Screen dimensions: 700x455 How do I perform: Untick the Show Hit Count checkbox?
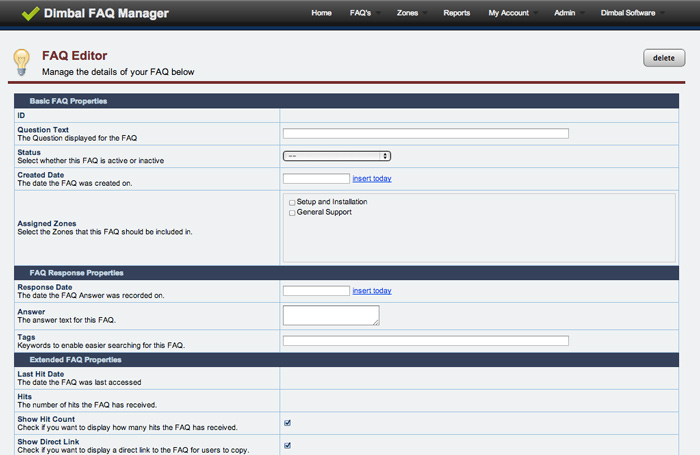(288, 423)
